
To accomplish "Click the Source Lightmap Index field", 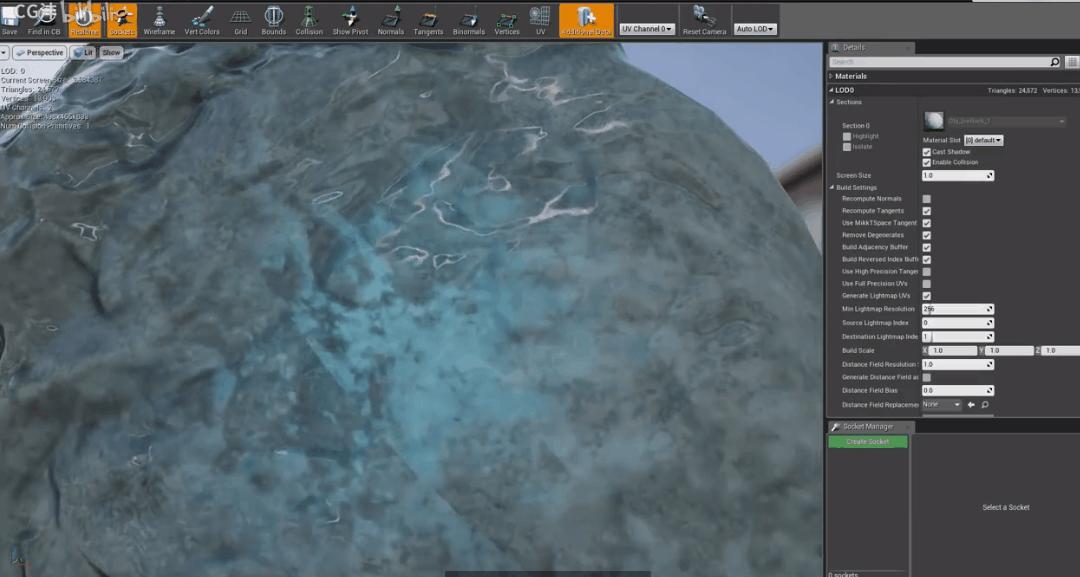I will point(958,323).
